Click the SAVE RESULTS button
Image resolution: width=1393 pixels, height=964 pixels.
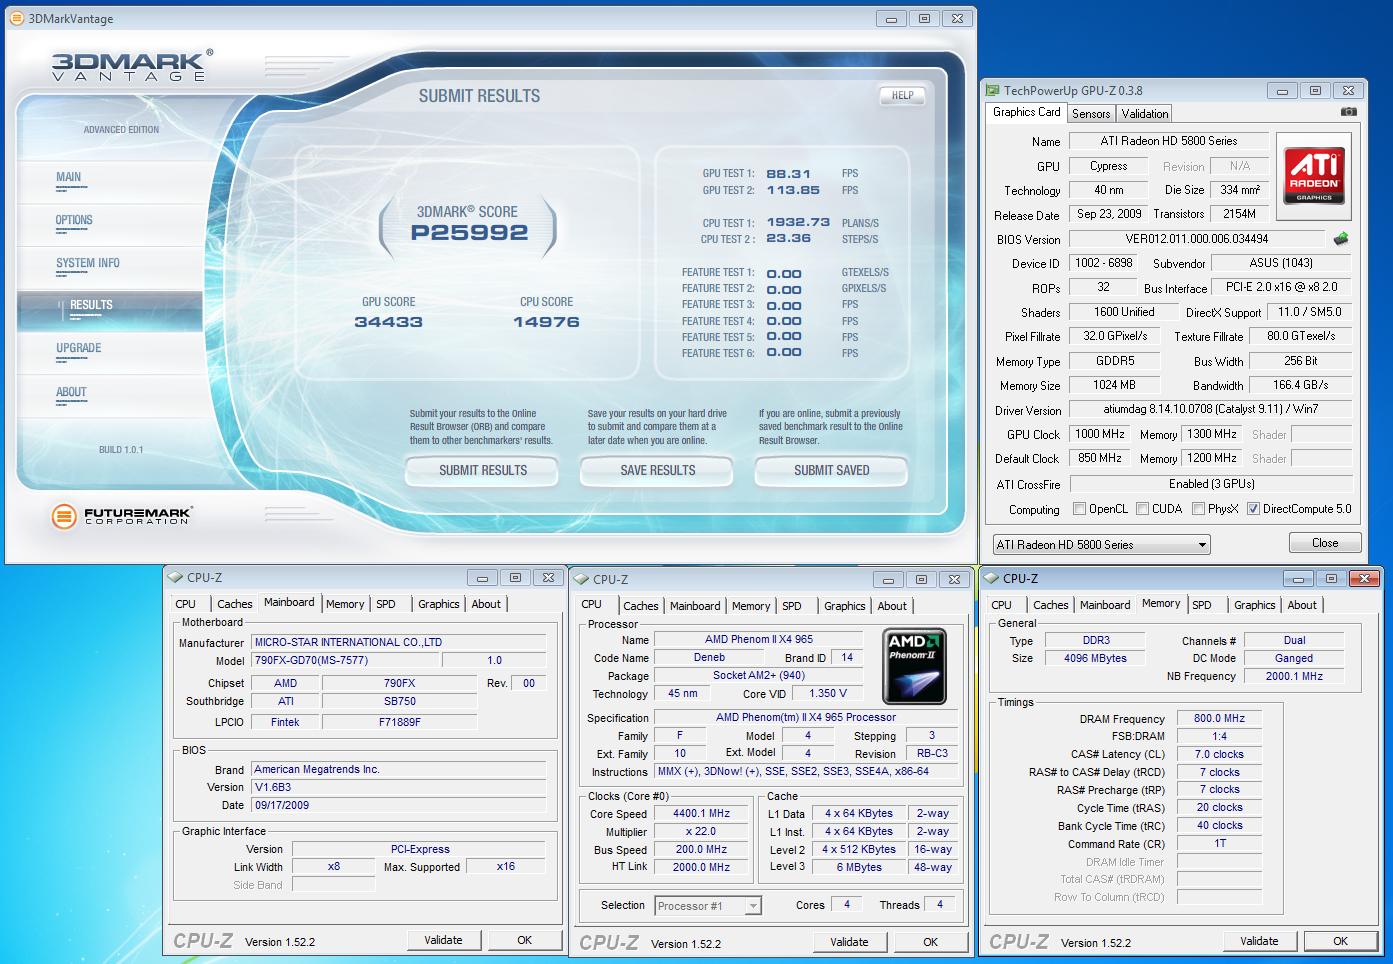tap(657, 470)
